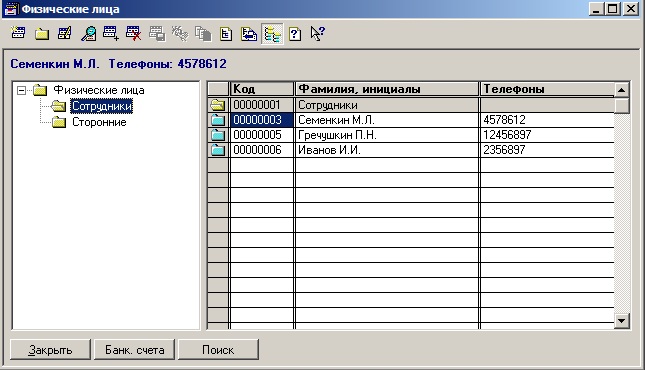Click the grayed-out Edit in dialog icon
Viewport: 645px width, 370px height.
157,34
